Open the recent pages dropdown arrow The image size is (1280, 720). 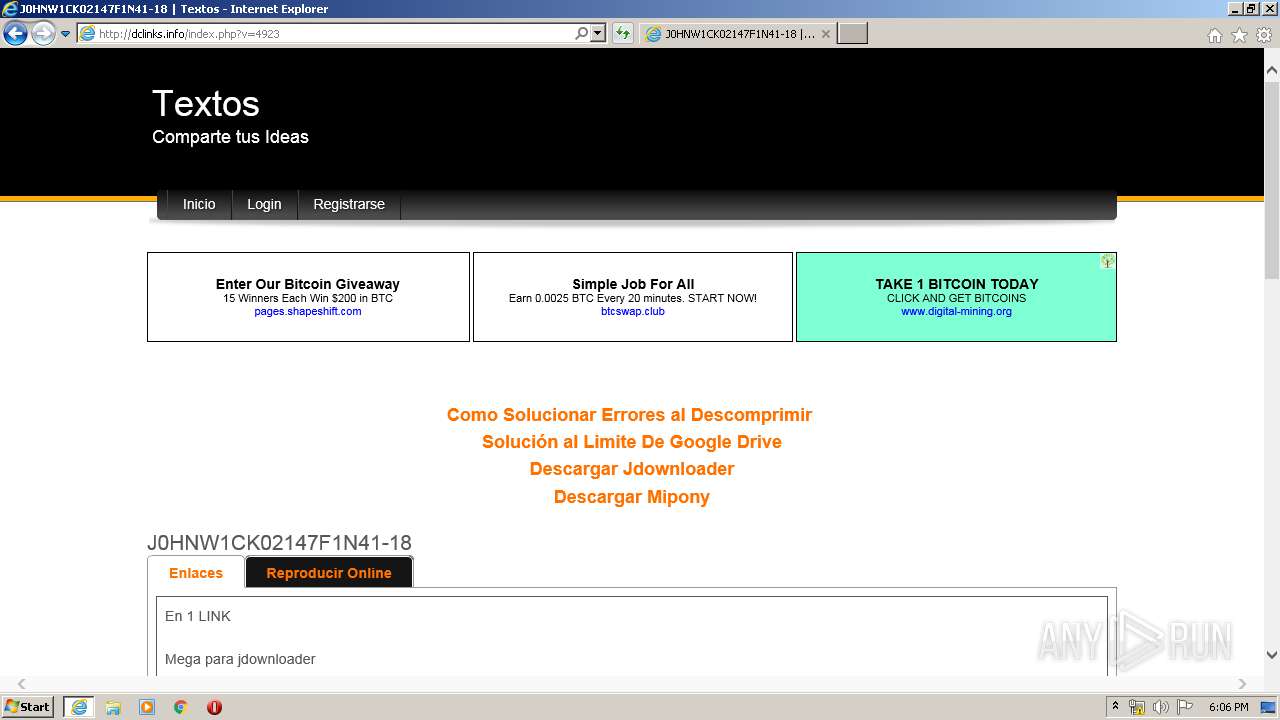[x=66, y=34]
